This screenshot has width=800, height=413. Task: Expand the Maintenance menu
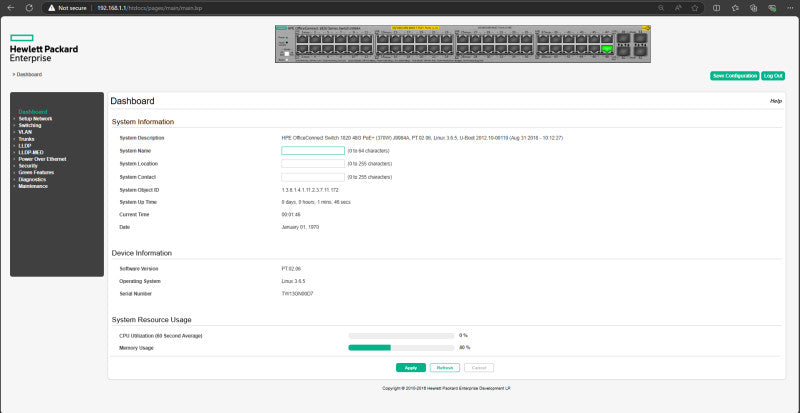coord(33,186)
